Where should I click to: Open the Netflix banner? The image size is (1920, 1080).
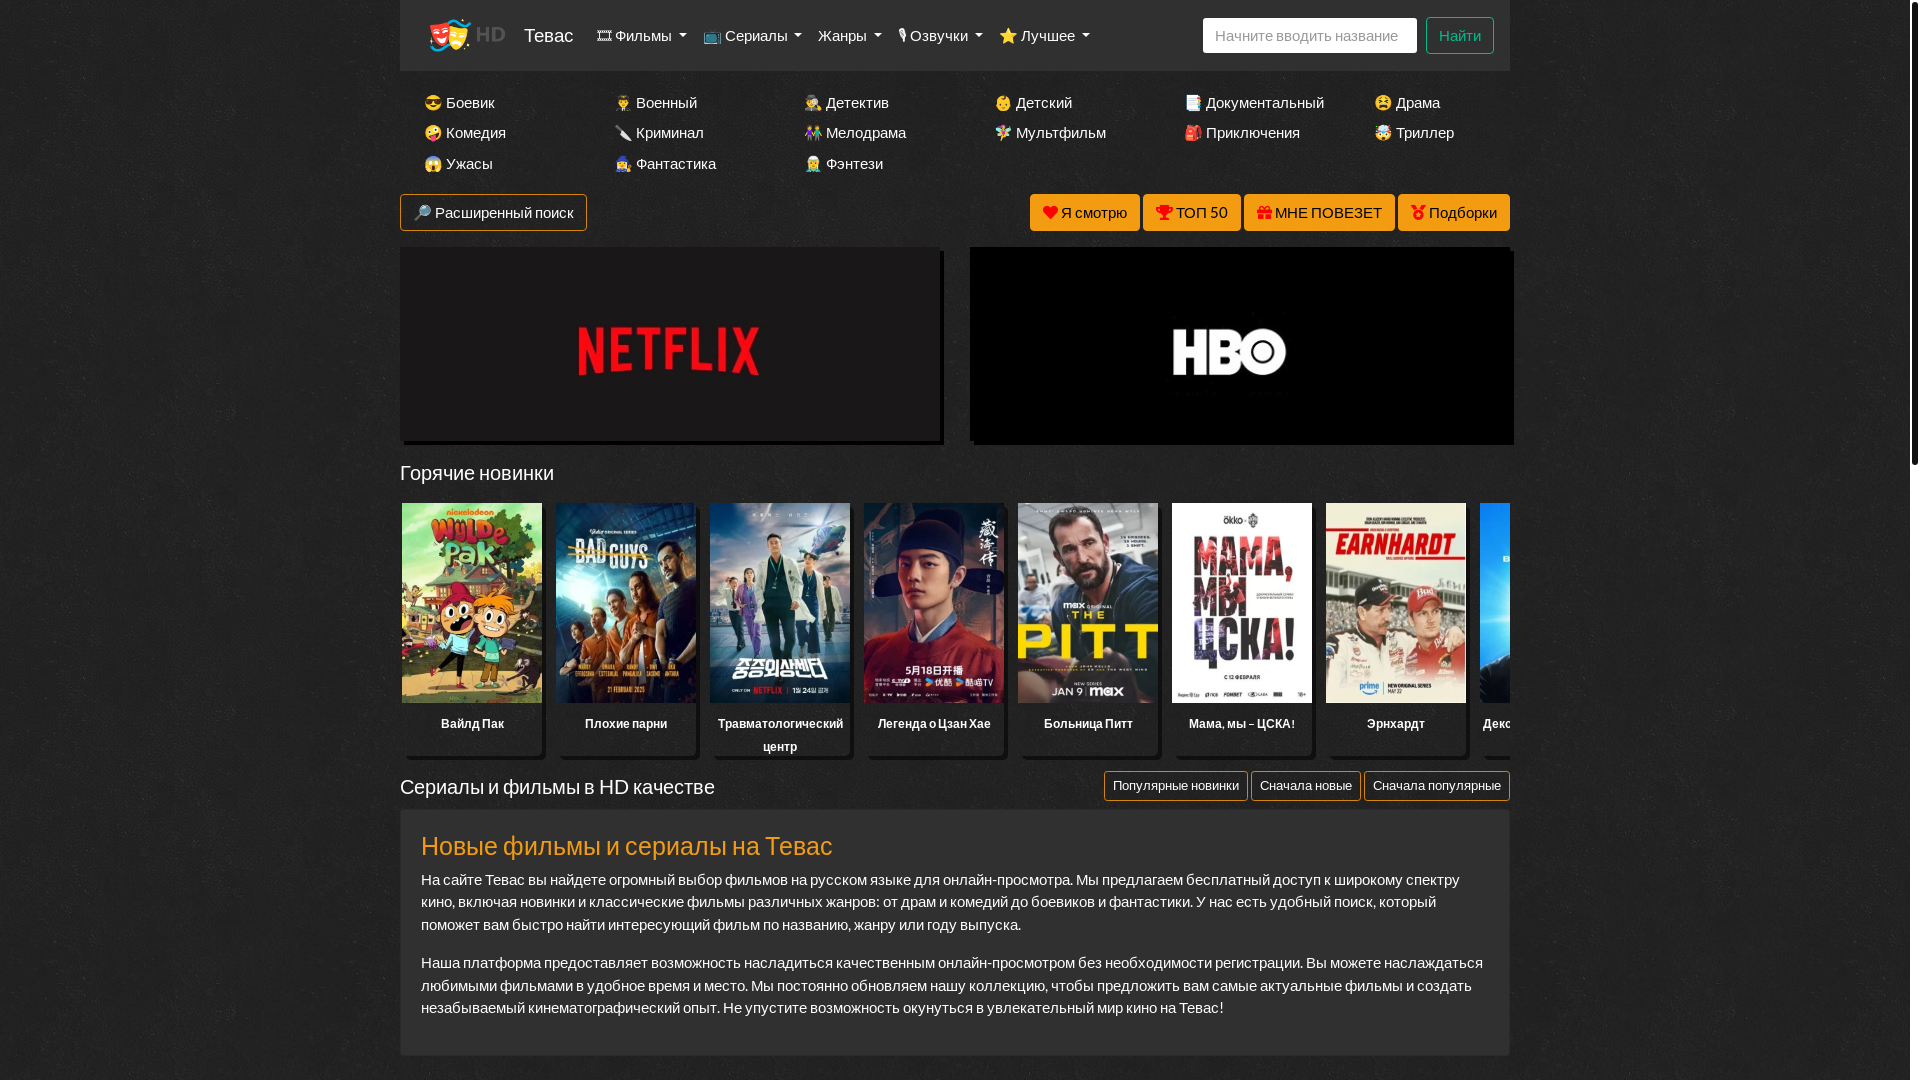point(670,344)
